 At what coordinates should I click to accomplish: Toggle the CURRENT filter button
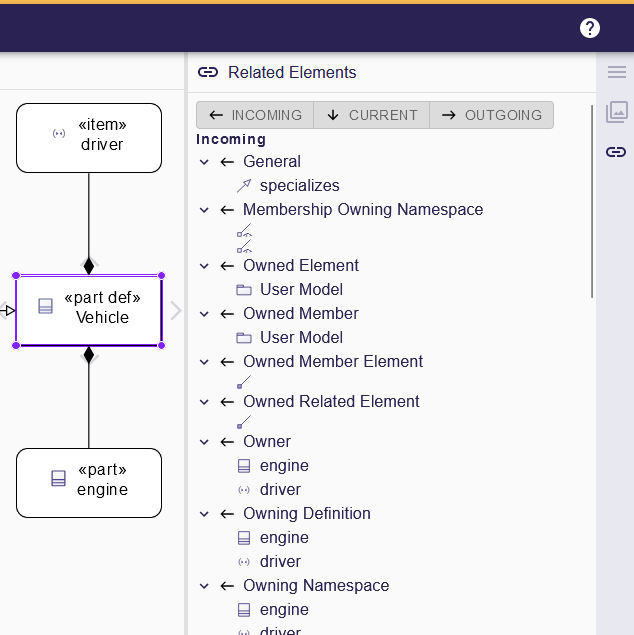tap(371, 115)
